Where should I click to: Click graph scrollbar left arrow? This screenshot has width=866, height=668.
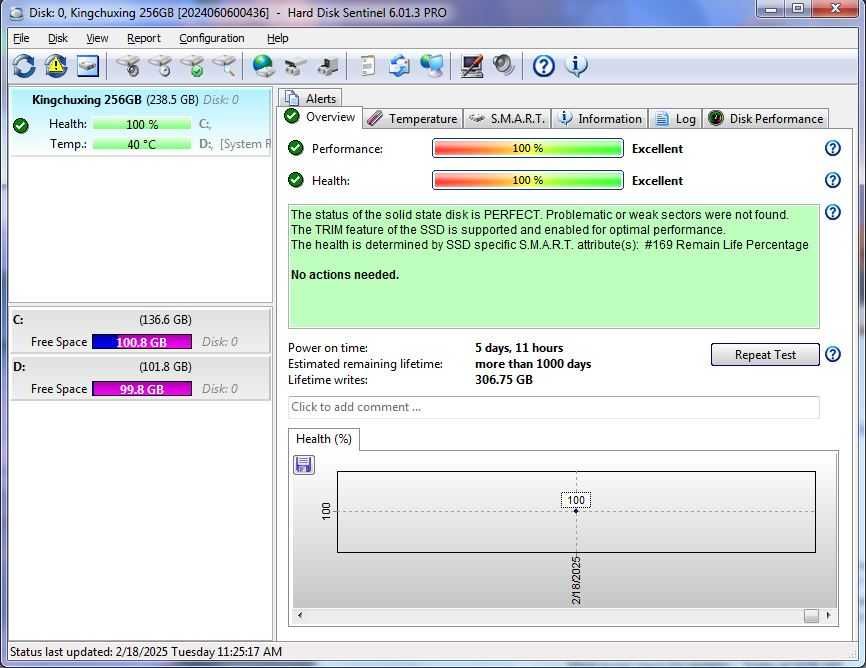pyautogui.click(x=300, y=615)
